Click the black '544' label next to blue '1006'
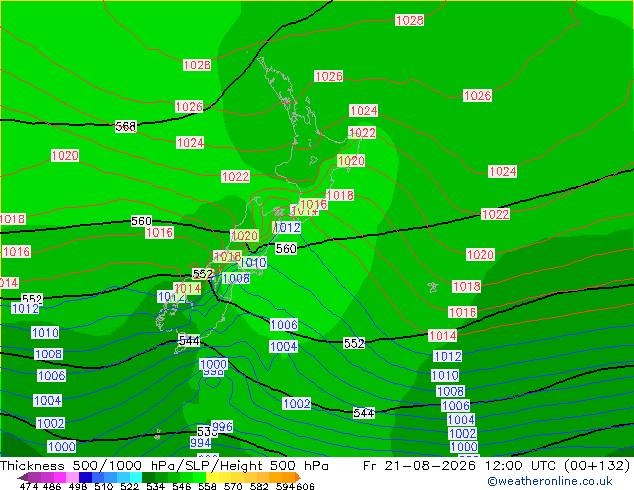 pyautogui.click(x=364, y=413)
